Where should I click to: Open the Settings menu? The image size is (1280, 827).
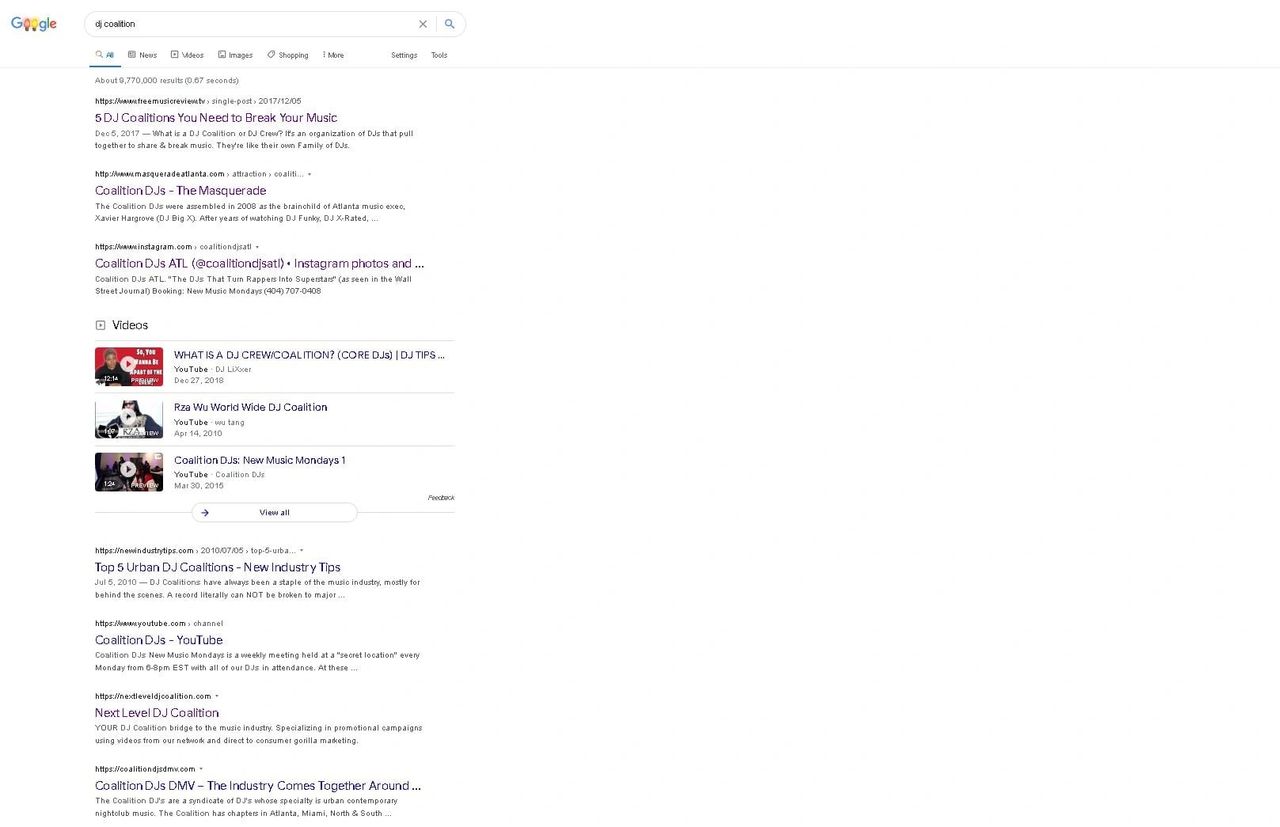[x=404, y=55]
